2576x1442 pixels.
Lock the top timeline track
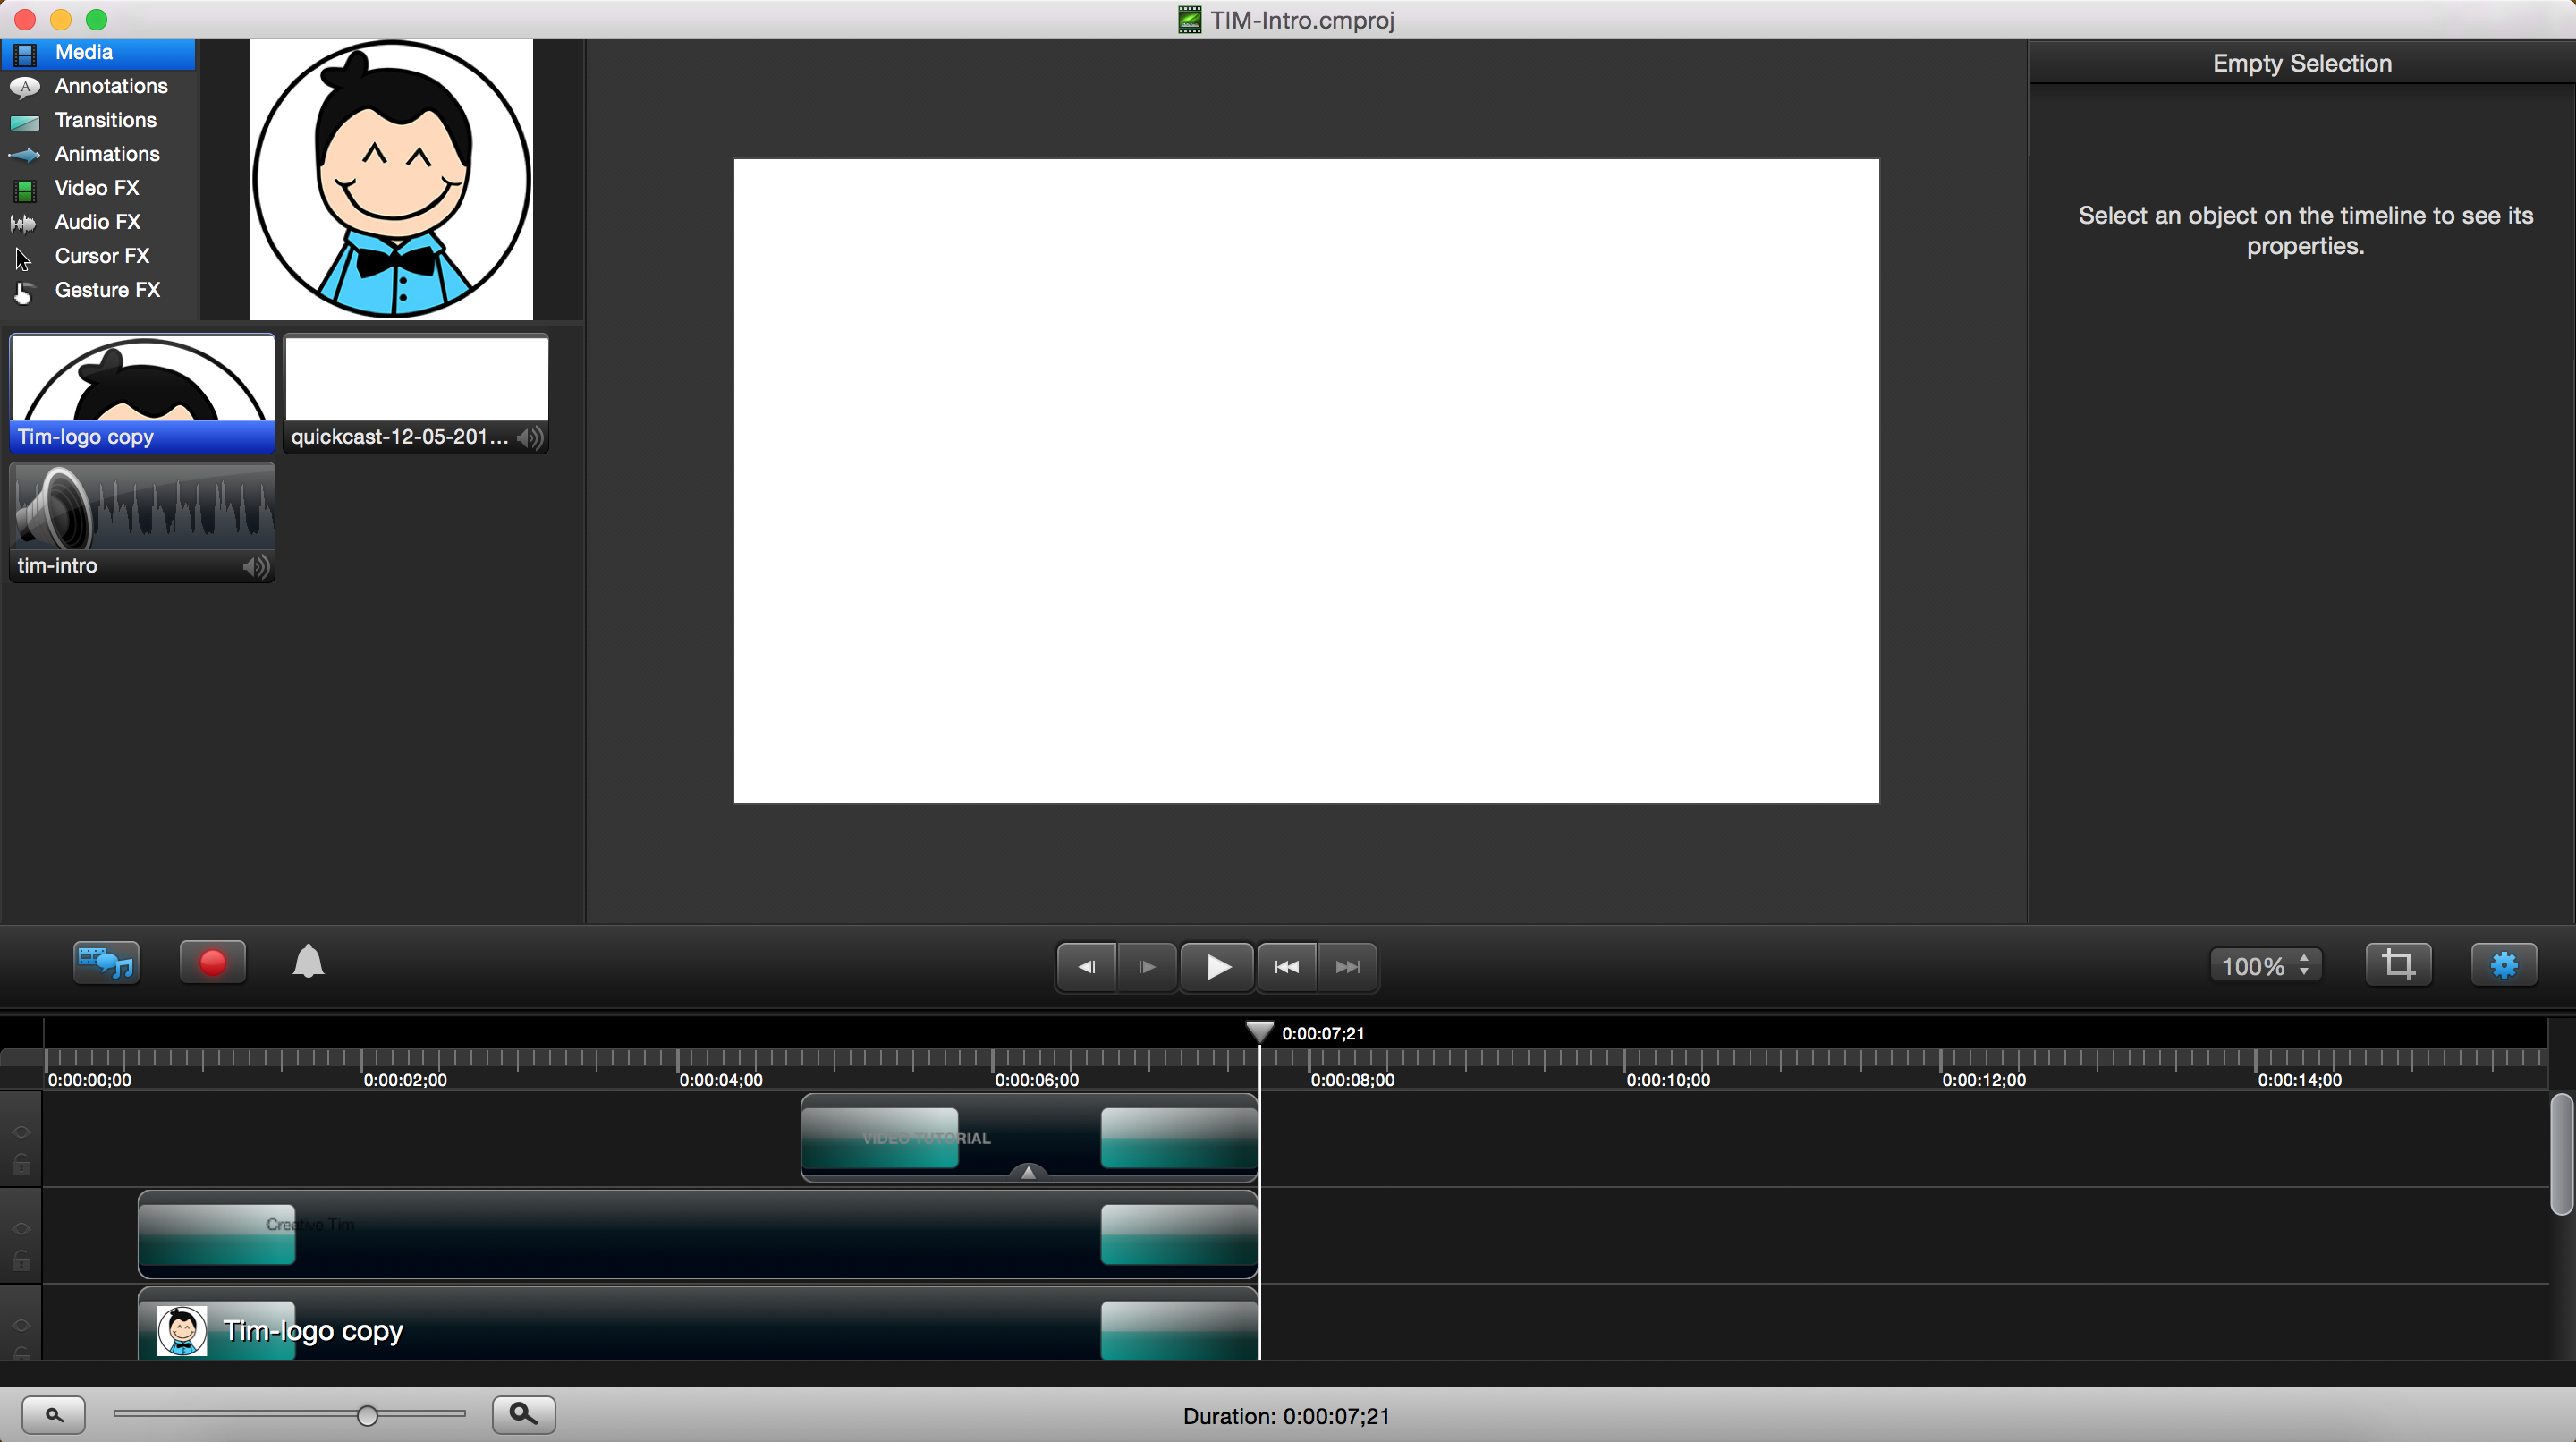pos(21,1165)
